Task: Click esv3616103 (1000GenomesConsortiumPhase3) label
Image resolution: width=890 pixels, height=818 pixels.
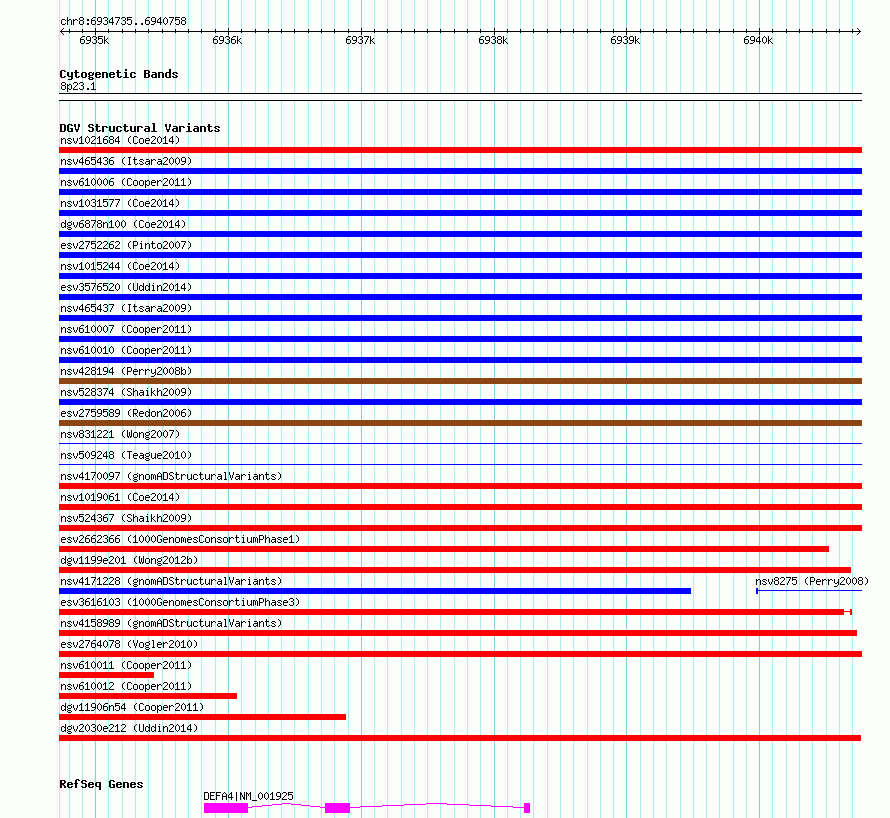Action: 180,602
